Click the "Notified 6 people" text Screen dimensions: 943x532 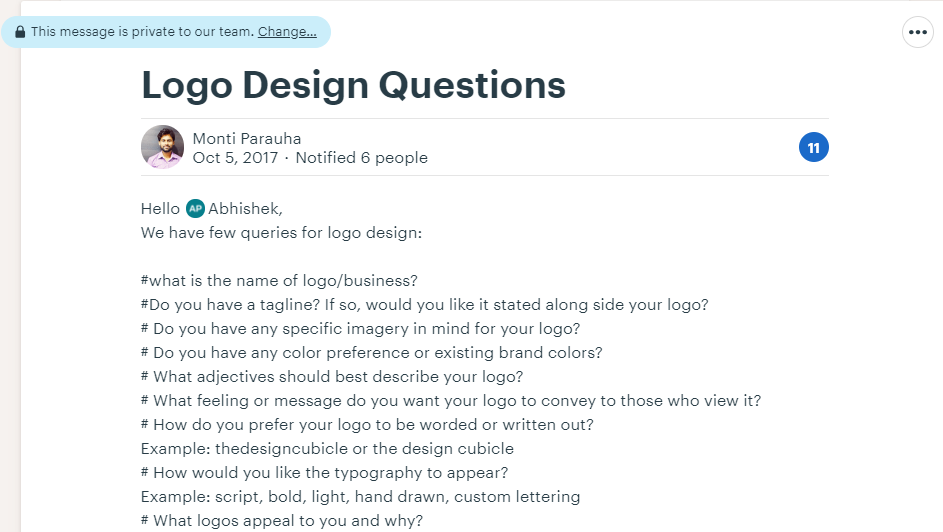click(361, 158)
